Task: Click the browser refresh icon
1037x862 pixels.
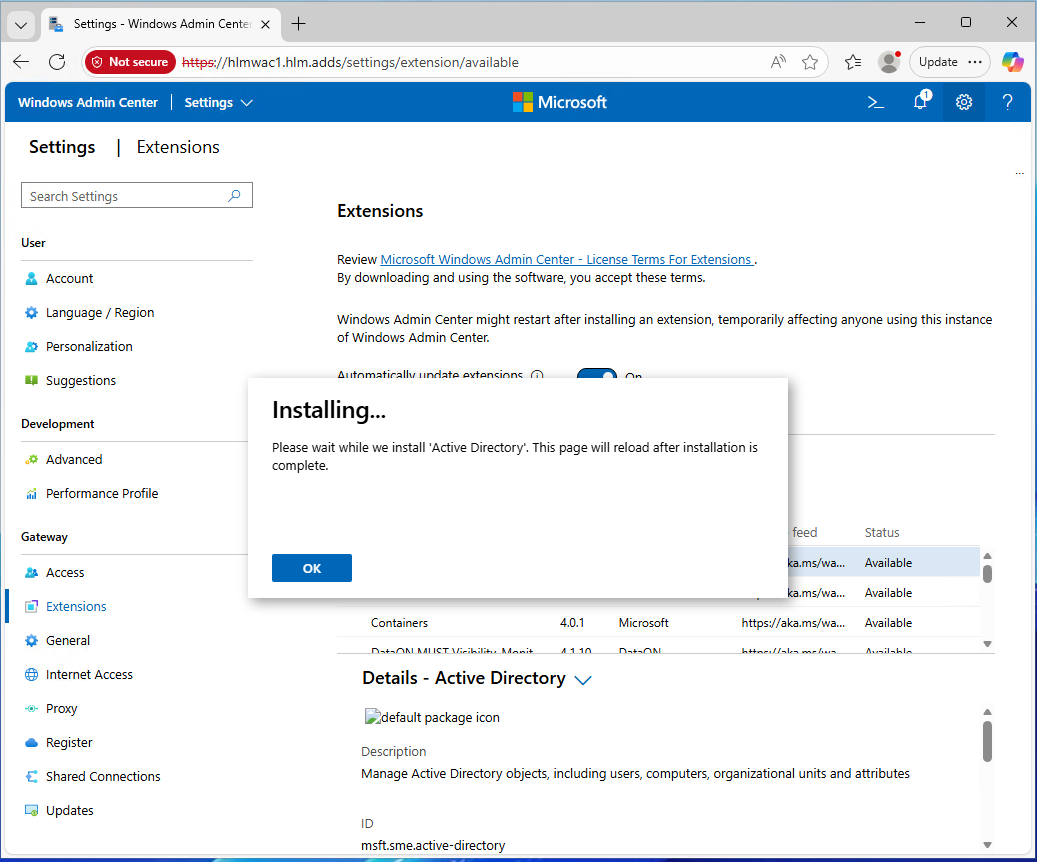Action: [57, 62]
